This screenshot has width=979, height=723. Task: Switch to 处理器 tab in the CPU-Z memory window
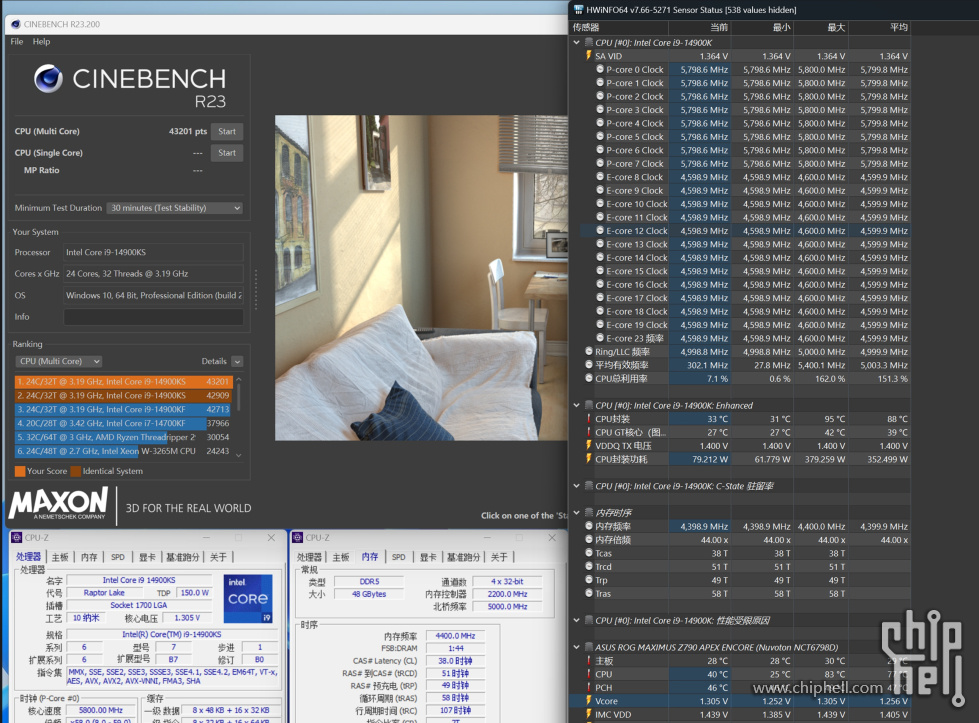pos(310,557)
